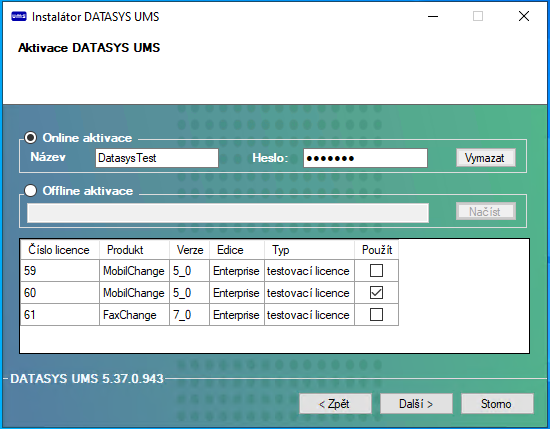The width and height of the screenshot is (550, 429).
Task: Click the Edice column header
Action: click(237, 250)
